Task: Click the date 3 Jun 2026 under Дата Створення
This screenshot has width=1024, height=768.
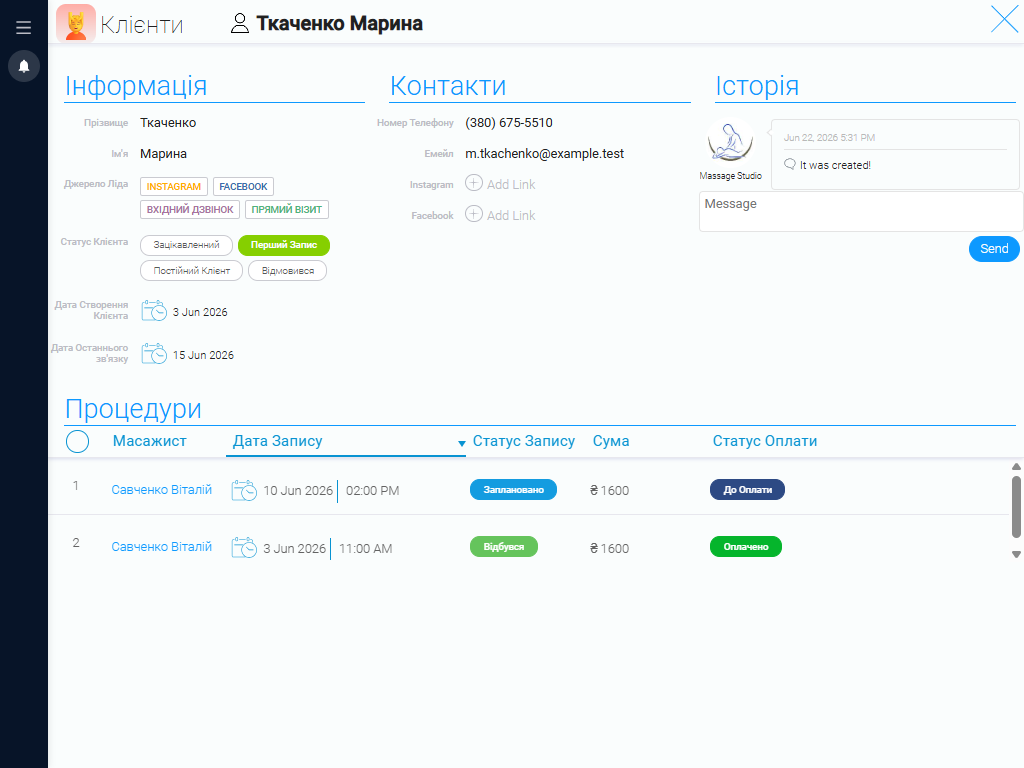Action: 200,312
